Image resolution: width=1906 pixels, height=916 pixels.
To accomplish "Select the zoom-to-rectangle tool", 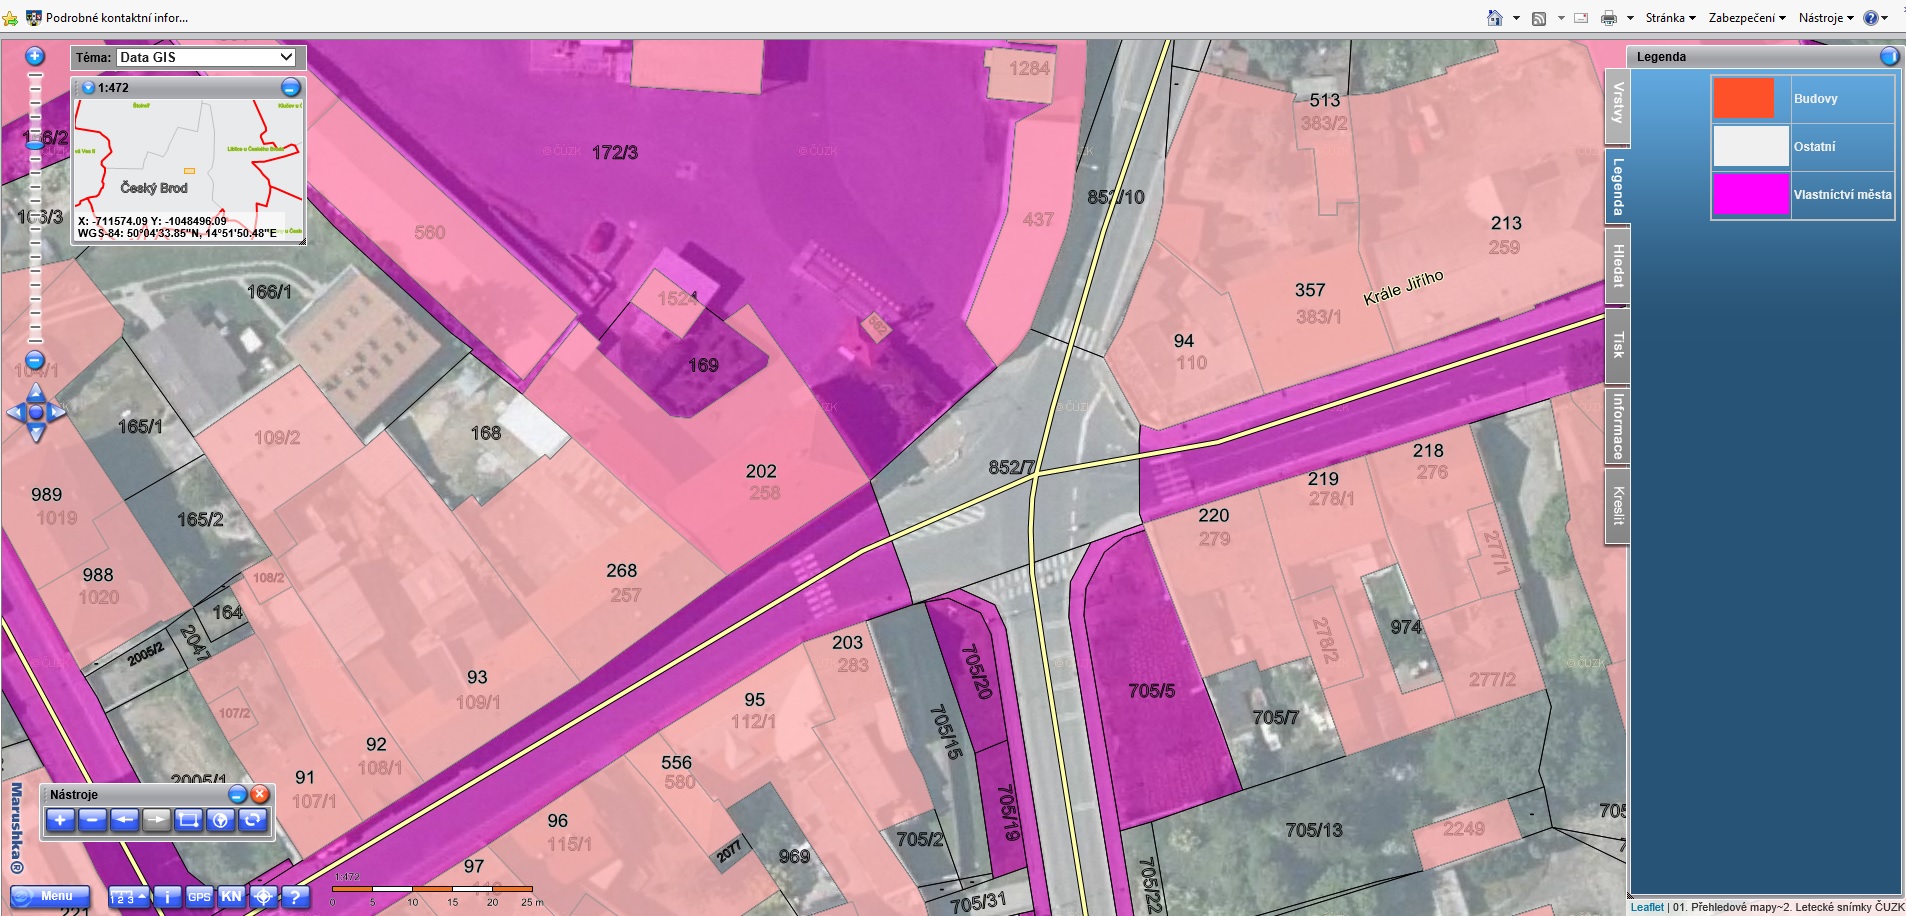I will coord(188,821).
